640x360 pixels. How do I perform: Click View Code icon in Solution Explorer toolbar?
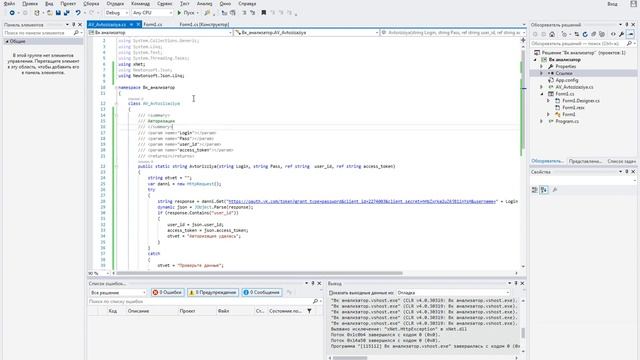(613, 34)
